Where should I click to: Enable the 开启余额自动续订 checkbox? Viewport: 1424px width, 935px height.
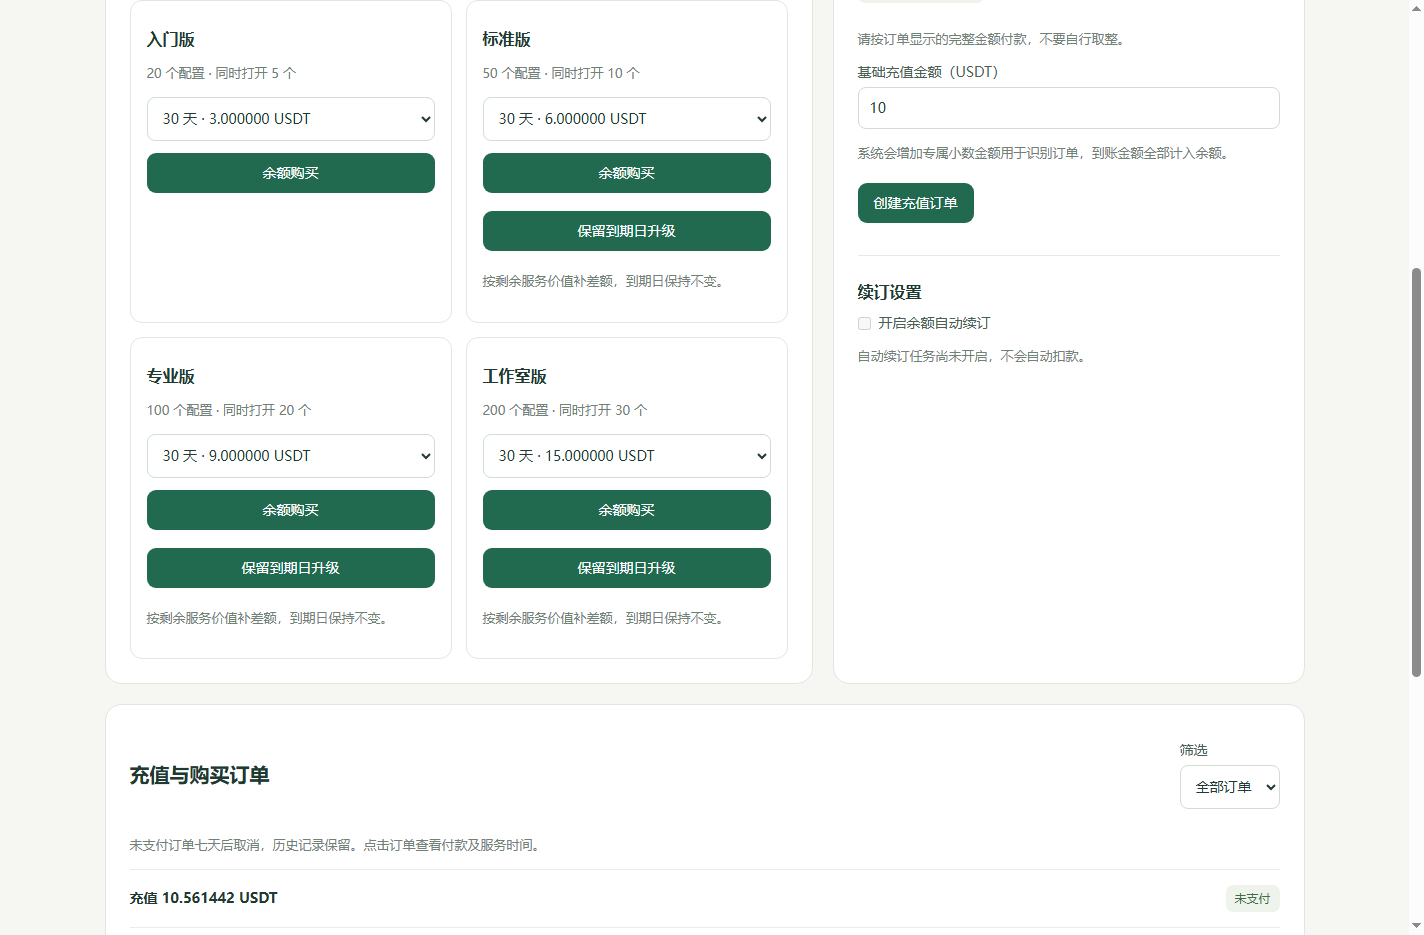865,323
